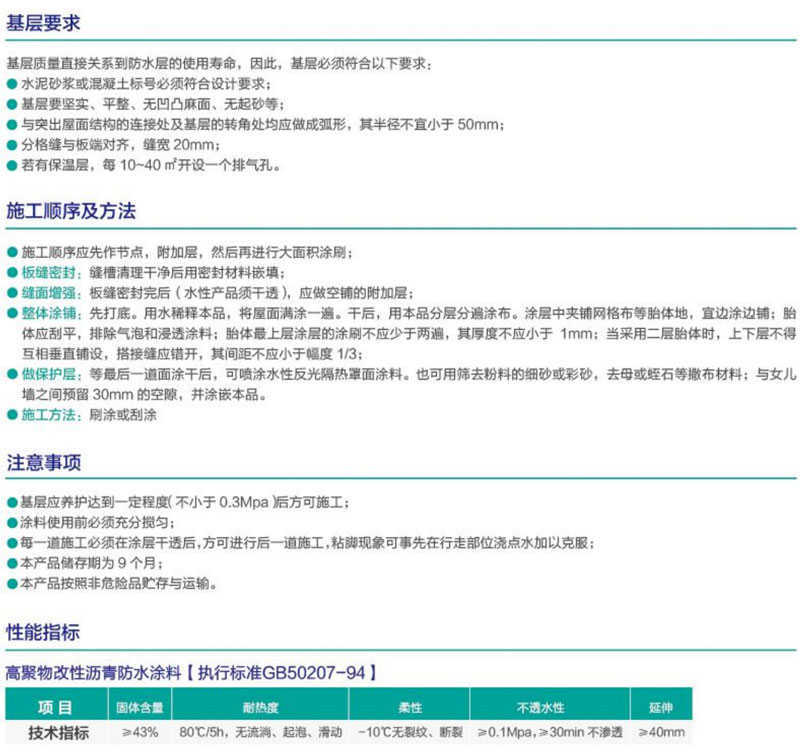Click the bullet before 整体涂铺
The width and height of the screenshot is (800, 752).
click(11, 313)
